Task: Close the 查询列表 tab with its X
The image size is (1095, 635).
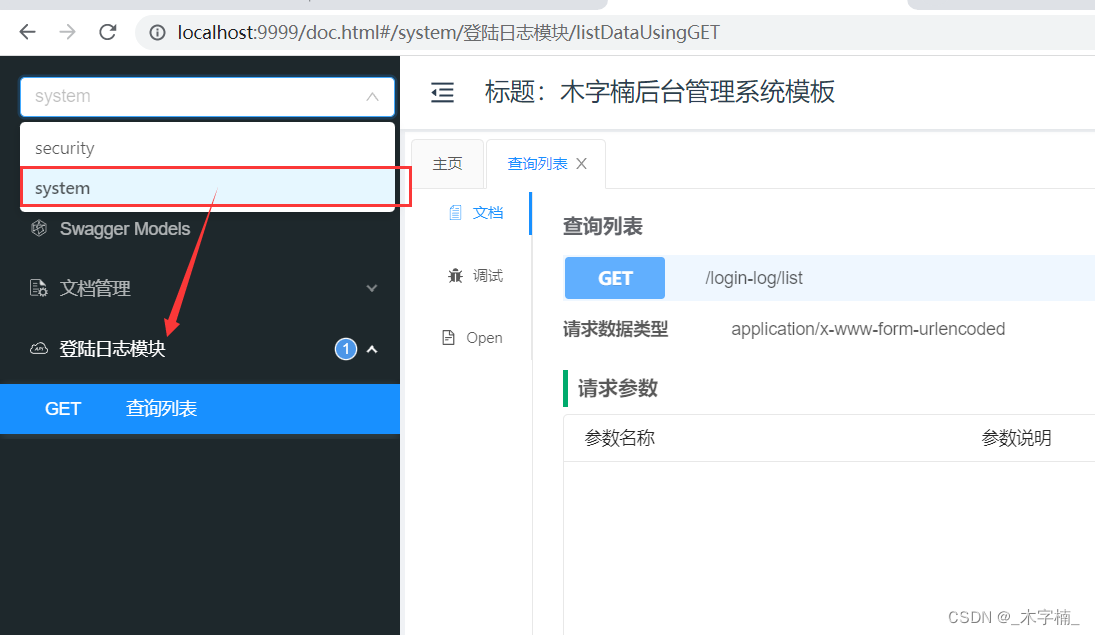Action: click(581, 163)
